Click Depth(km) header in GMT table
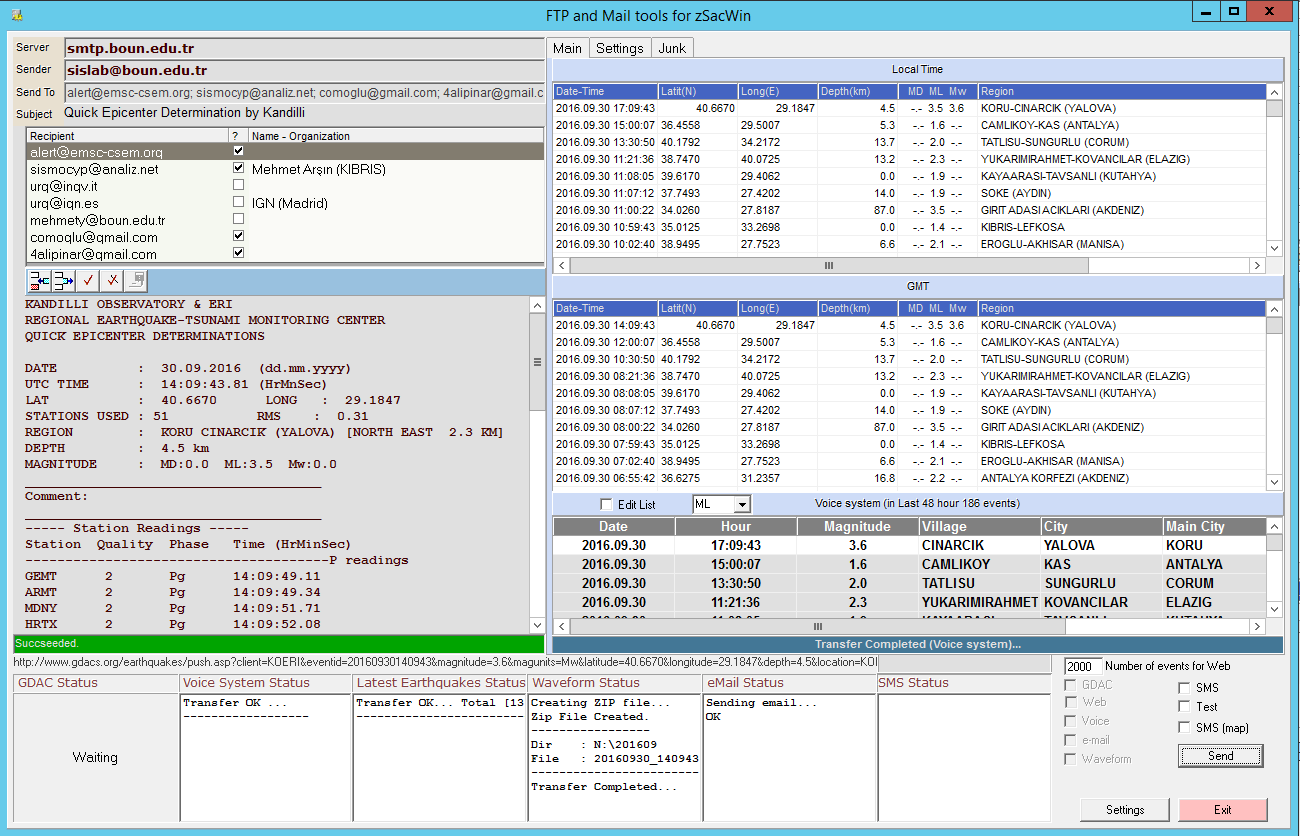Viewport: 1300px width, 836px height. point(857,308)
